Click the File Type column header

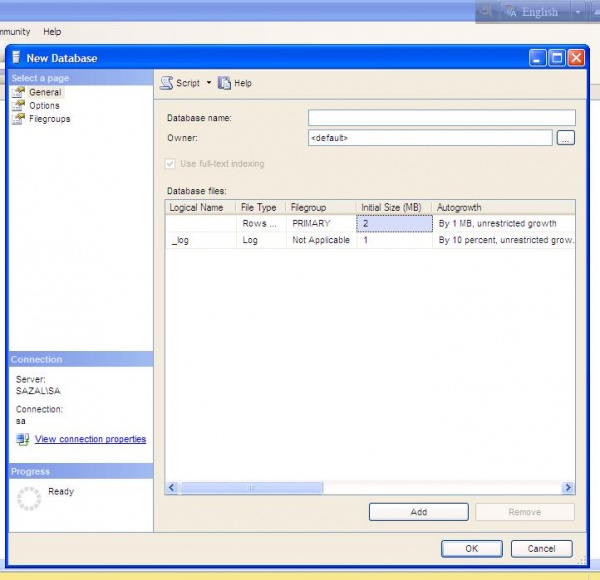tap(261, 207)
